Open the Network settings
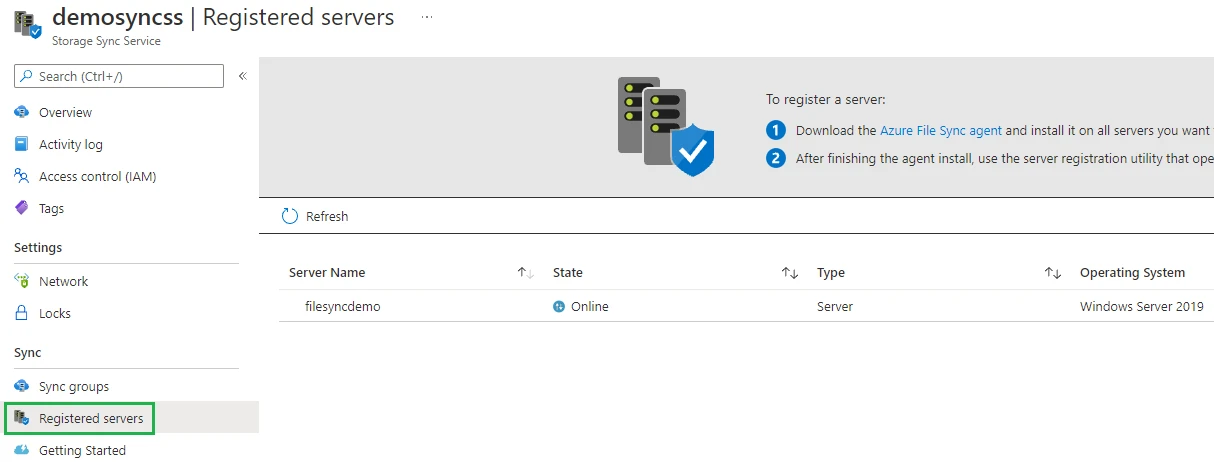This screenshot has width=1214, height=462. point(63,282)
